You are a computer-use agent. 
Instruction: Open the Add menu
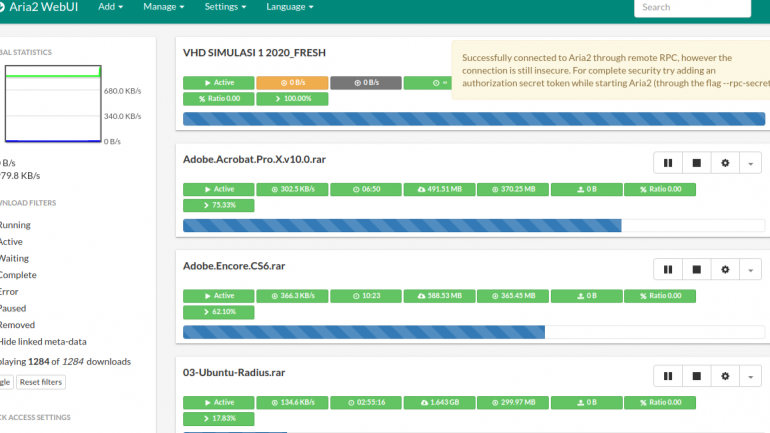point(110,7)
